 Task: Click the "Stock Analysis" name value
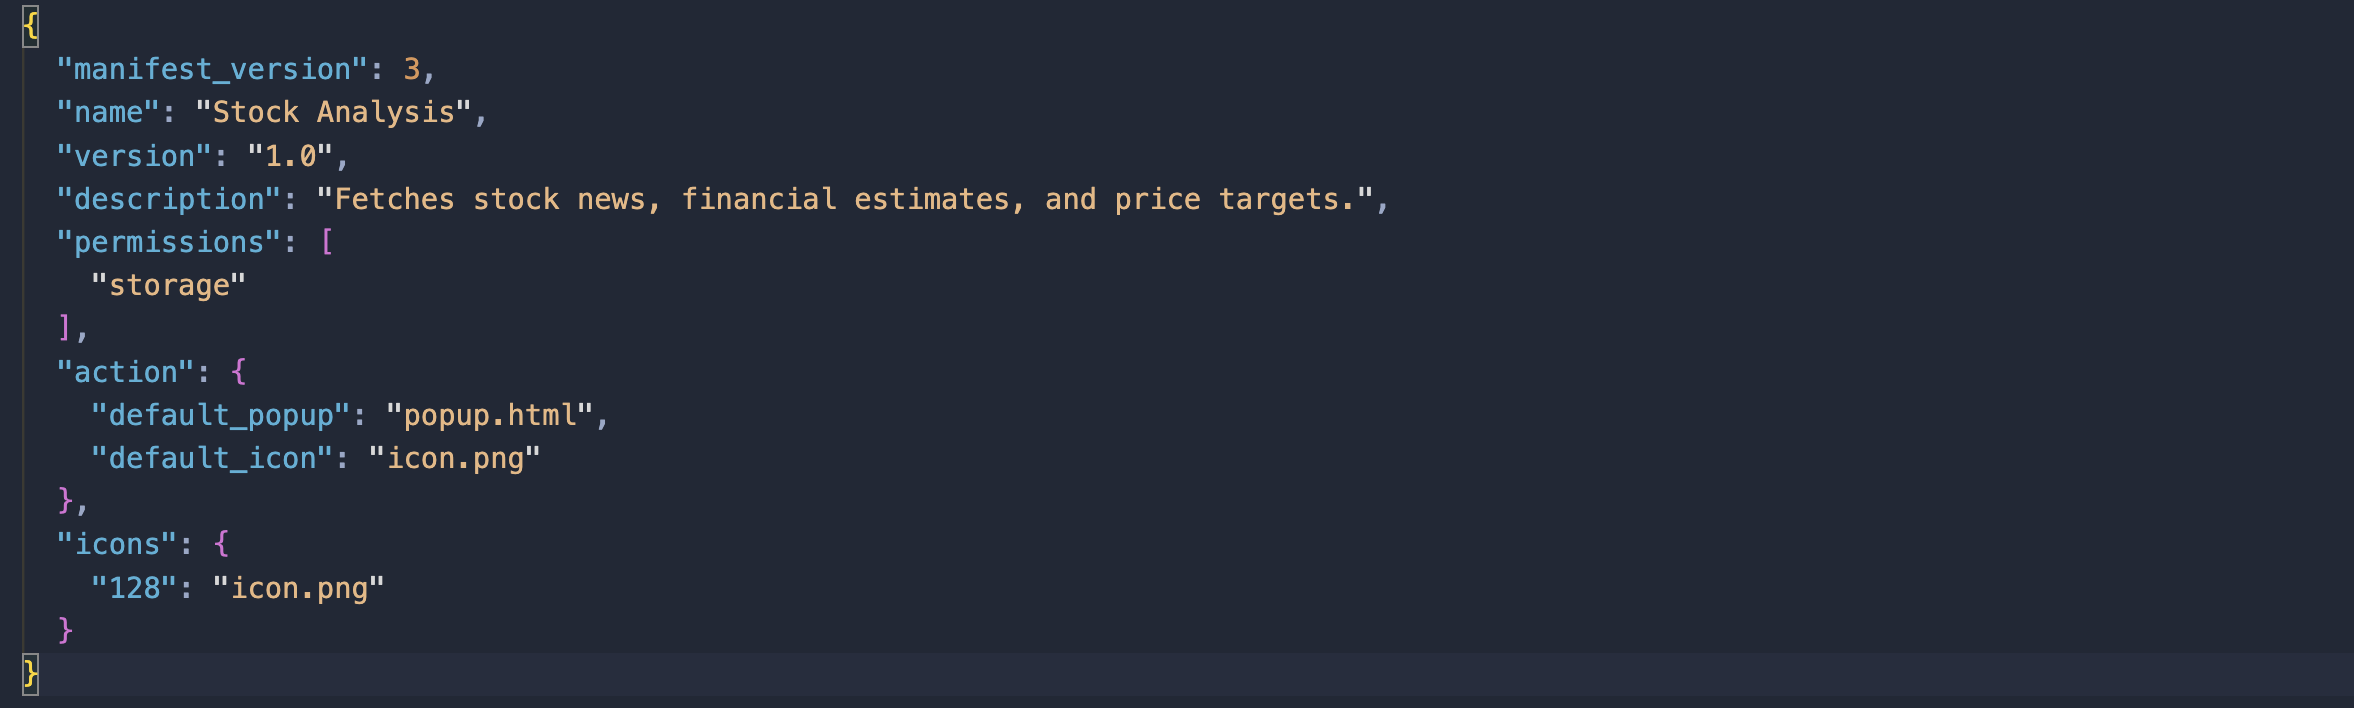click(x=333, y=112)
